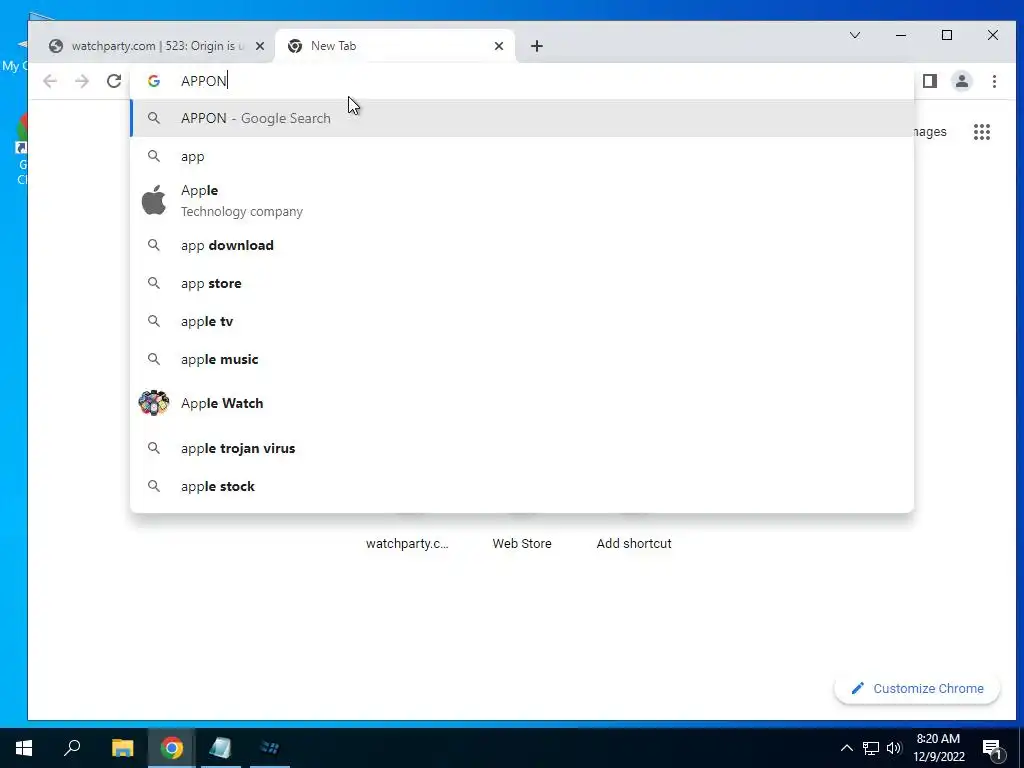1024x768 pixels.
Task: Minimize the Chrome window
Action: coord(901,35)
